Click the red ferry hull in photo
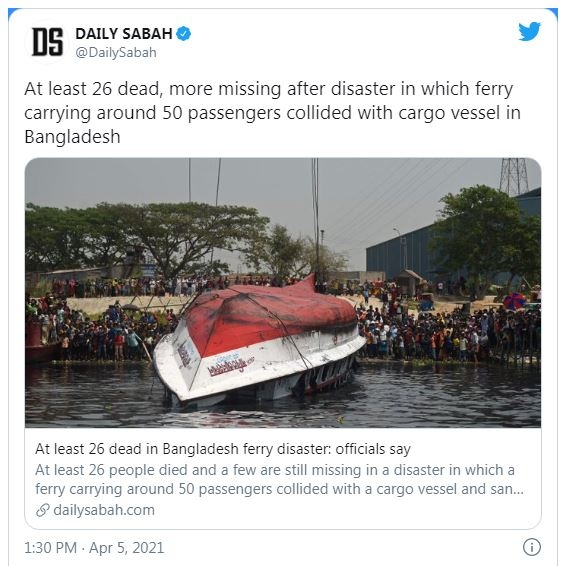Image resolution: width=576 pixels, height=566 pixels. point(270,311)
